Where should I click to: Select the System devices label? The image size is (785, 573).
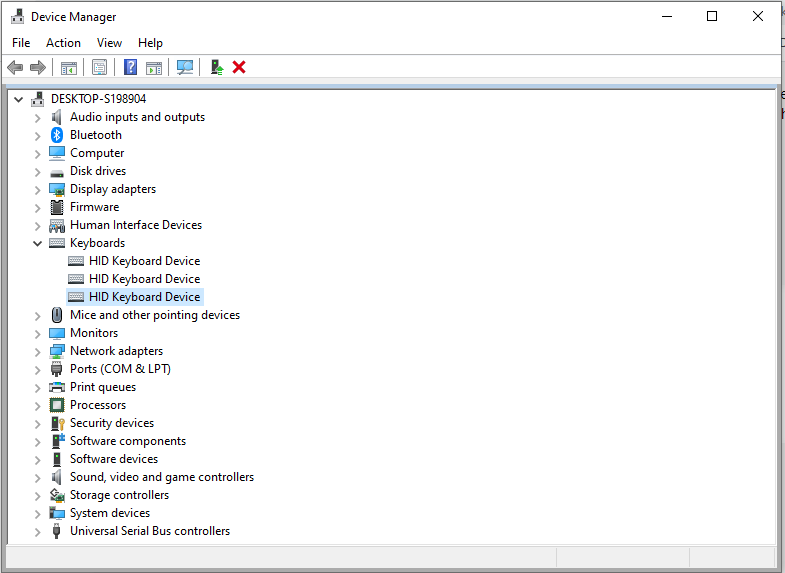pos(110,513)
